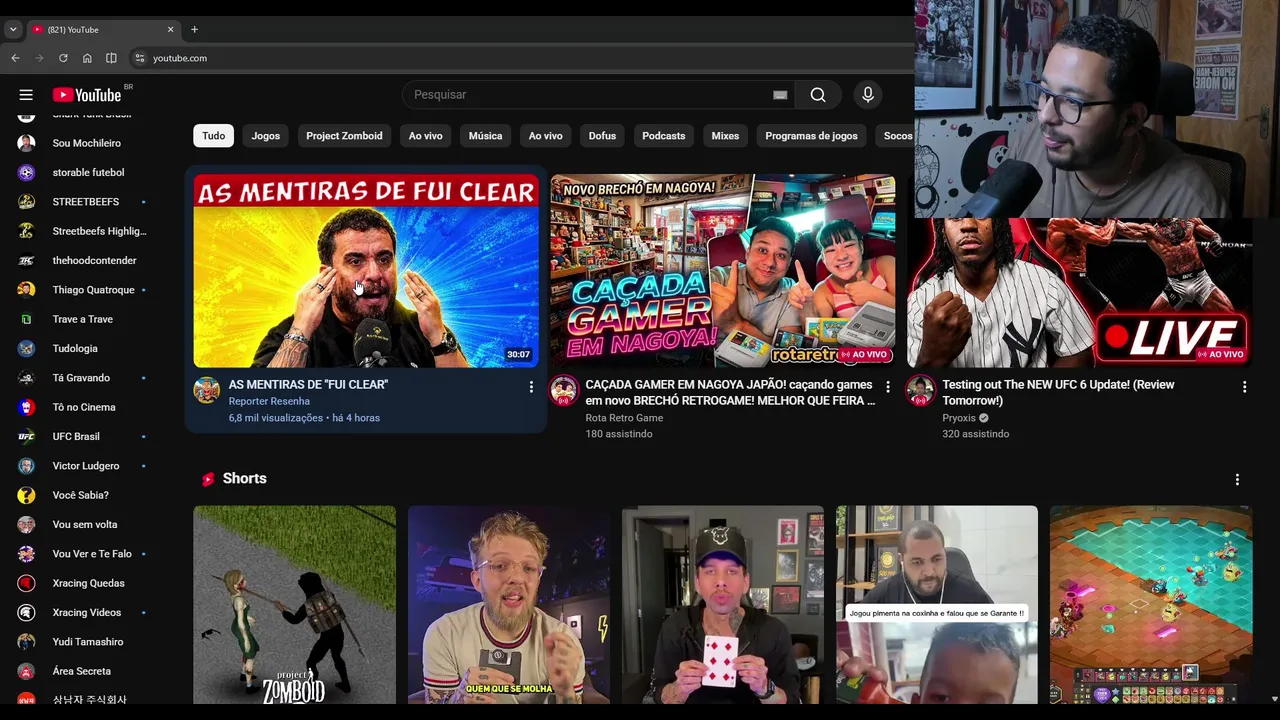Open CAÇADA GAMER EM NAGOYA JAPÃO video title

pos(730,392)
